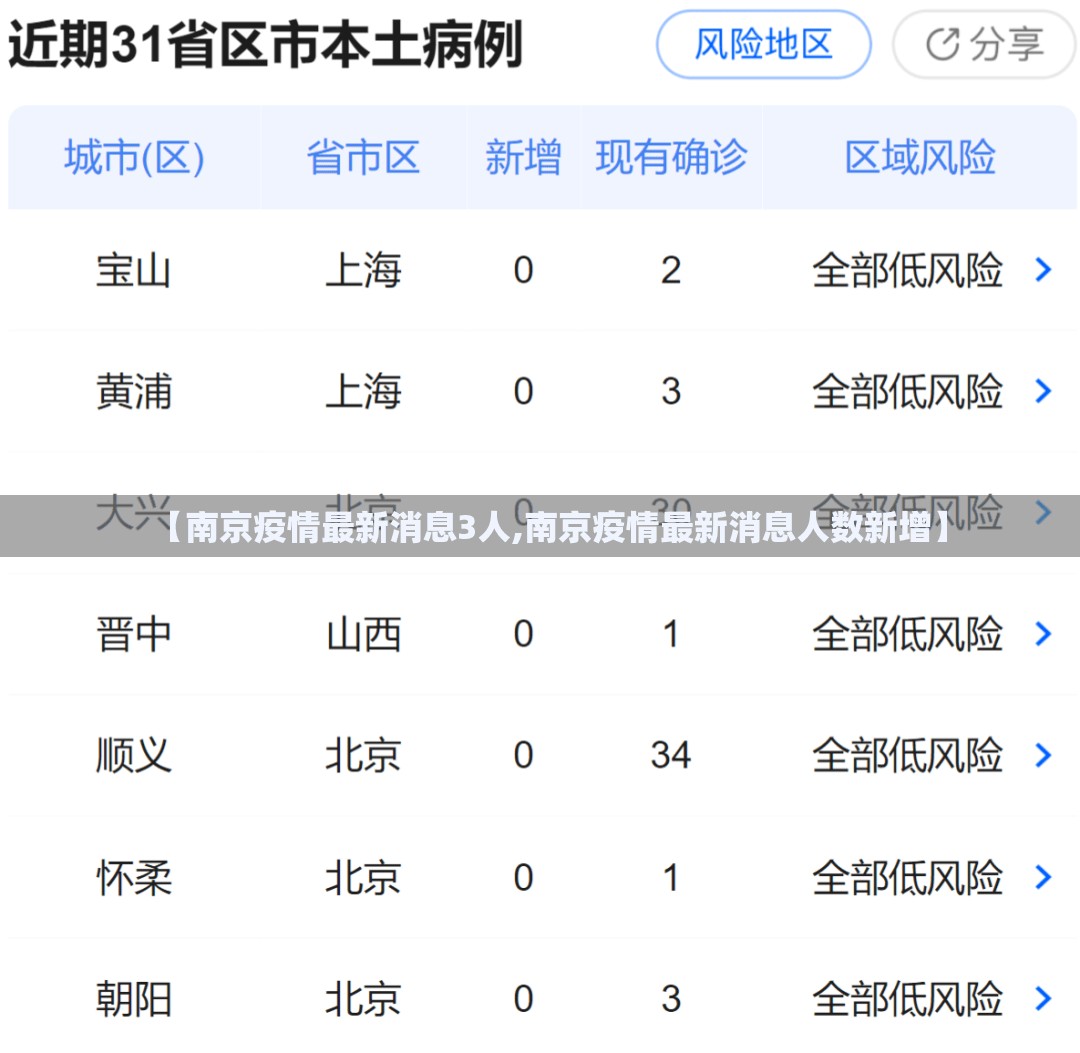
Task: Click the 怀柔 city name
Action: (x=134, y=877)
